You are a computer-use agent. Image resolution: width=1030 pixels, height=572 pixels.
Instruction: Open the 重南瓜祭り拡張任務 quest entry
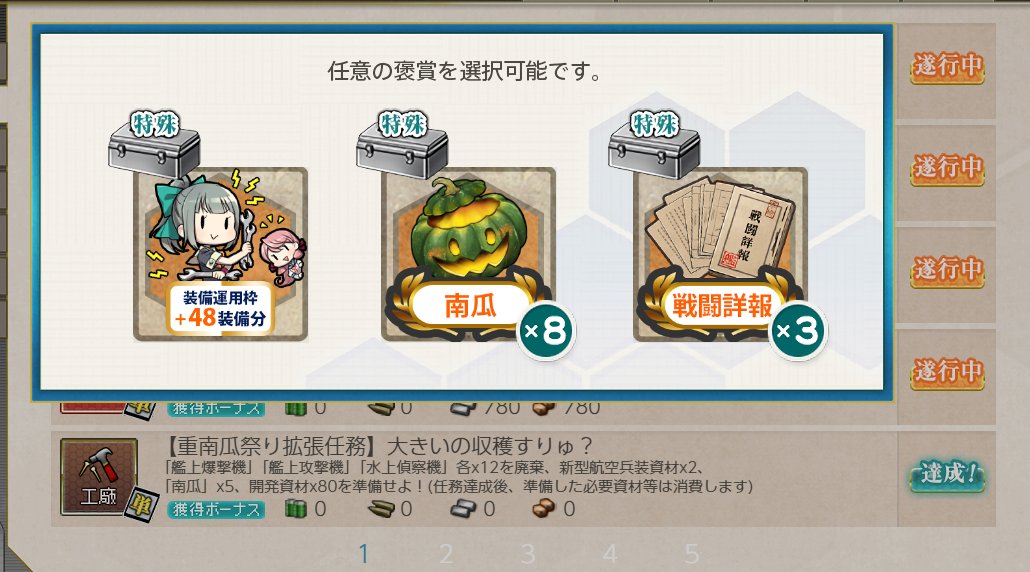[474, 478]
